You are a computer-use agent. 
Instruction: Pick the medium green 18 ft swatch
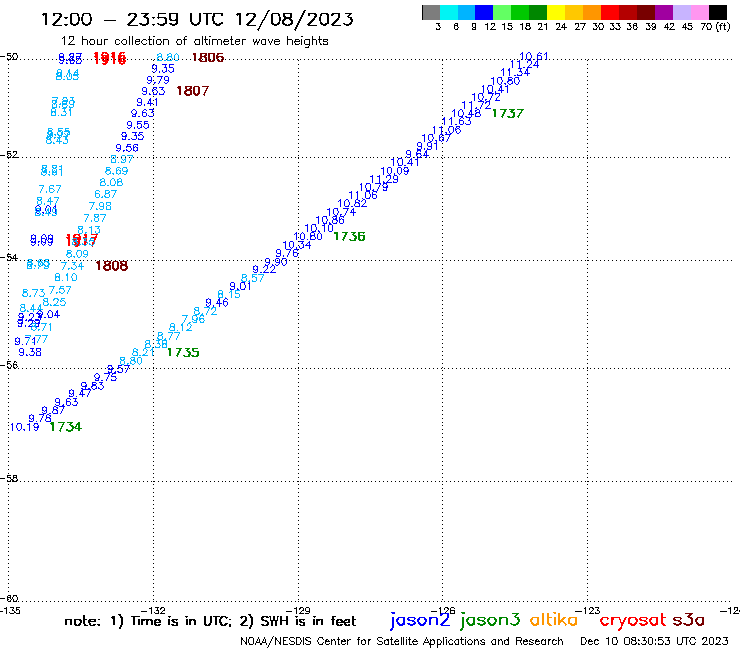[520, 12]
